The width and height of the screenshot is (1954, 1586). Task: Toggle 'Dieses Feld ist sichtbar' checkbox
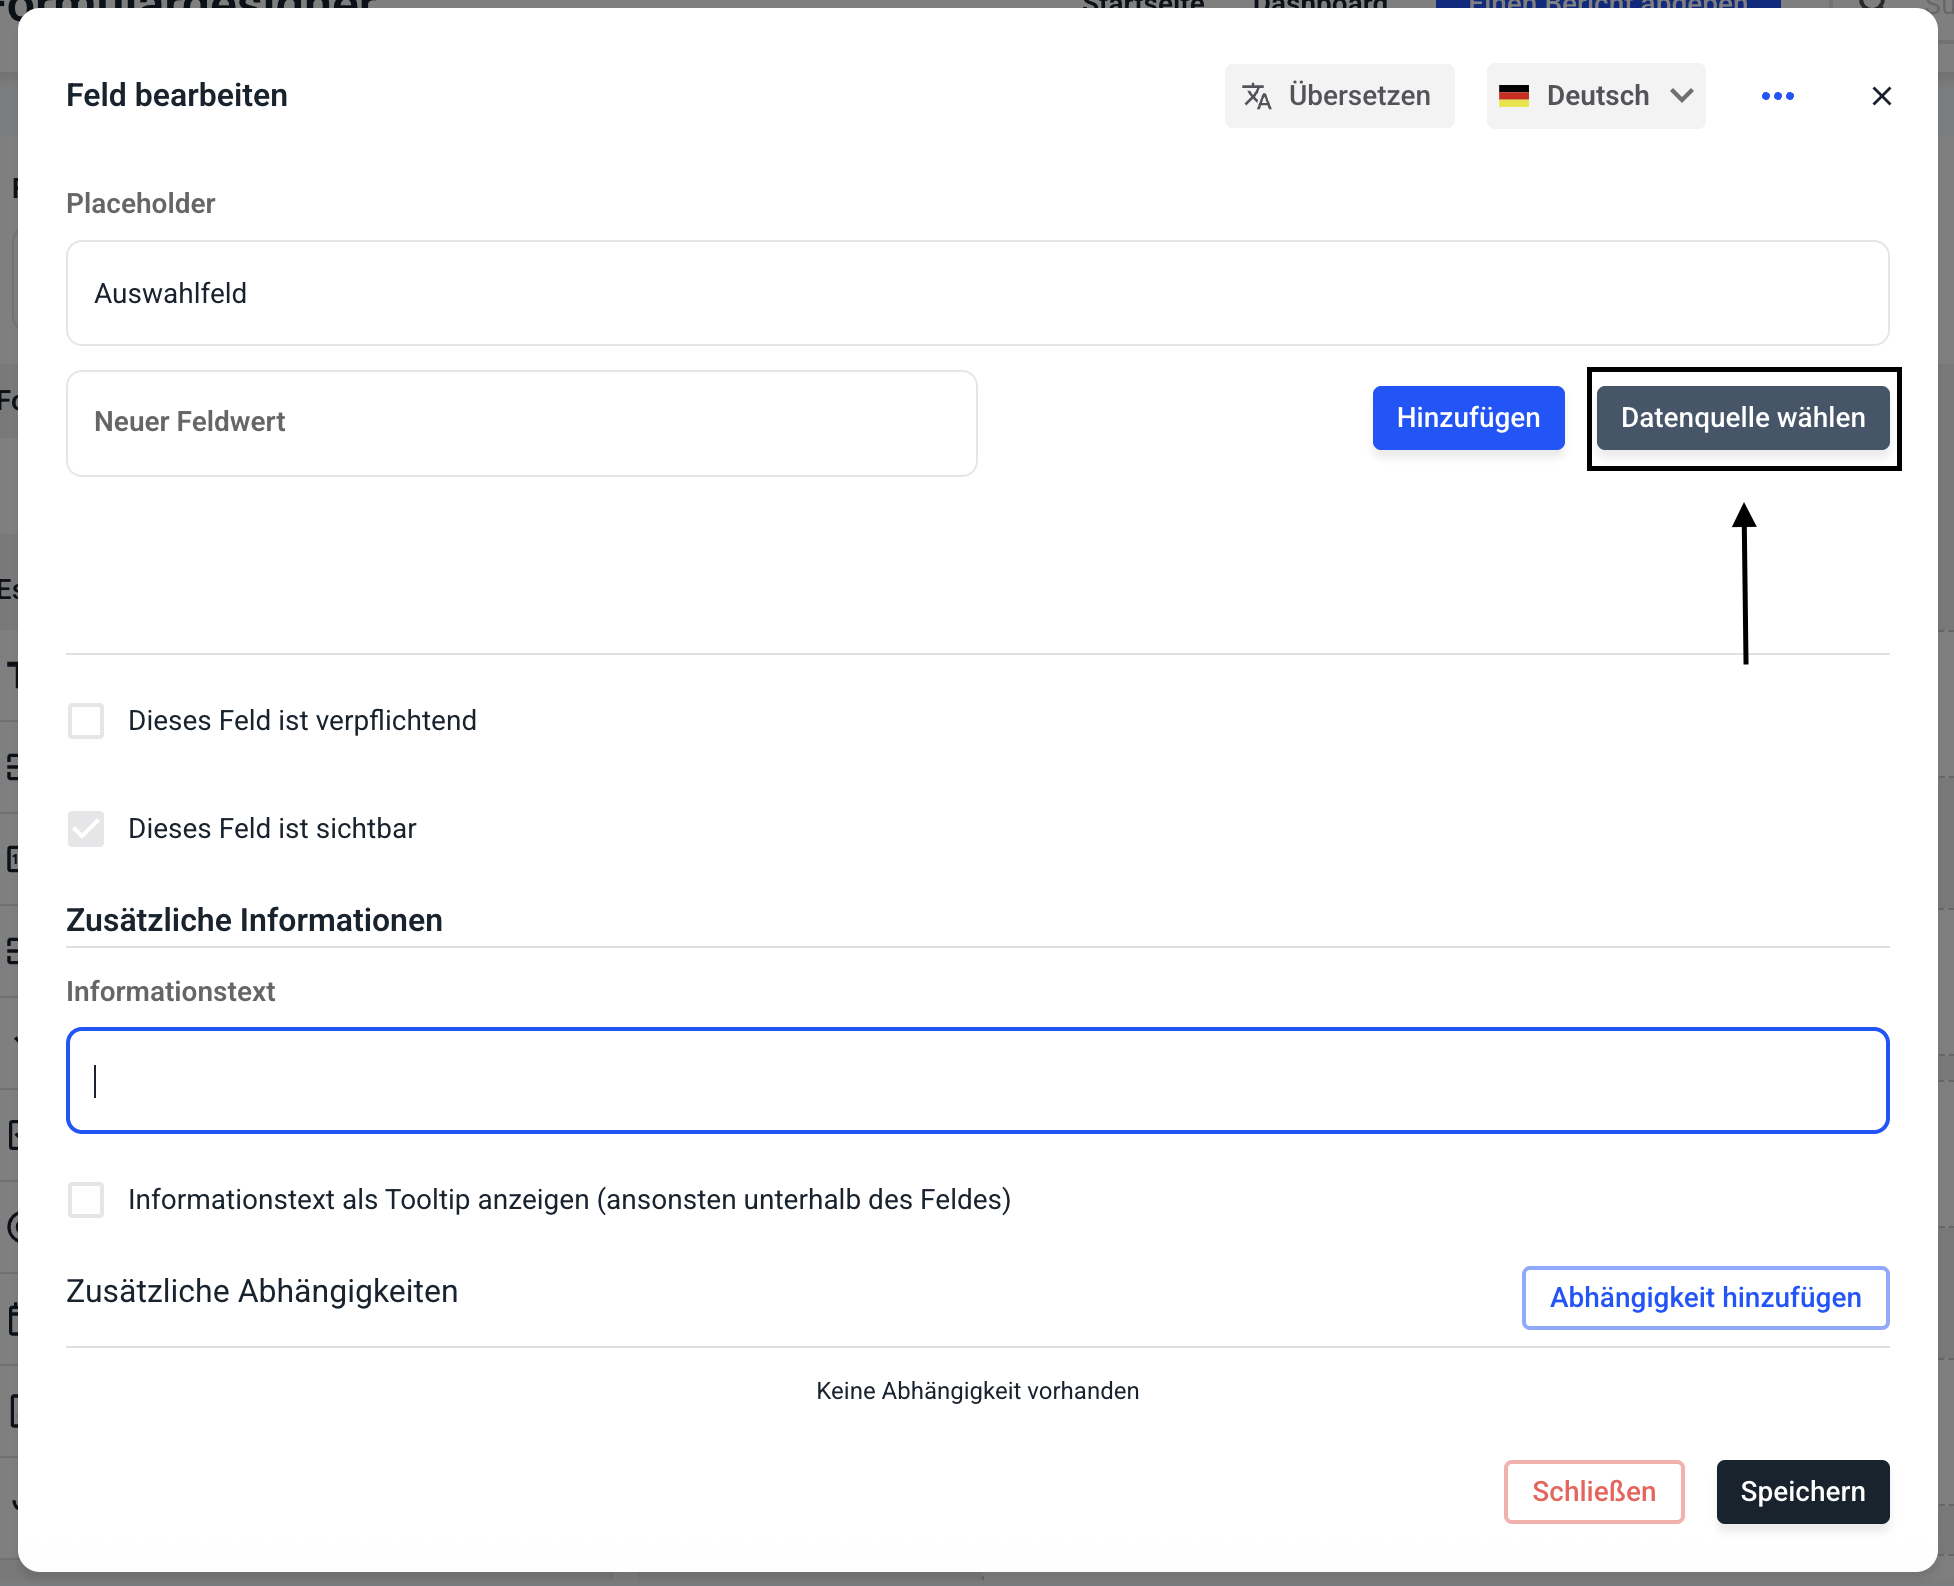[86, 829]
